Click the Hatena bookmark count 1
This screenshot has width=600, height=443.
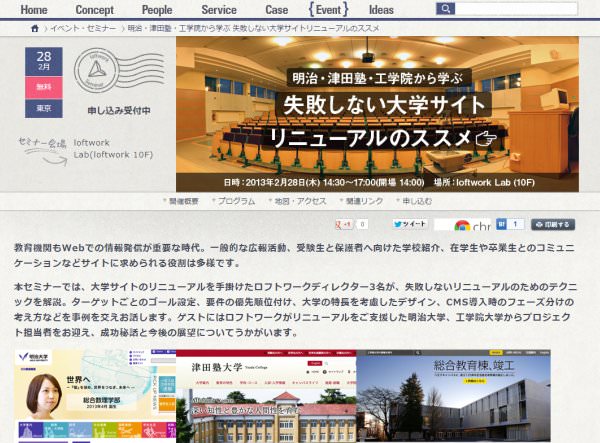coord(515,224)
